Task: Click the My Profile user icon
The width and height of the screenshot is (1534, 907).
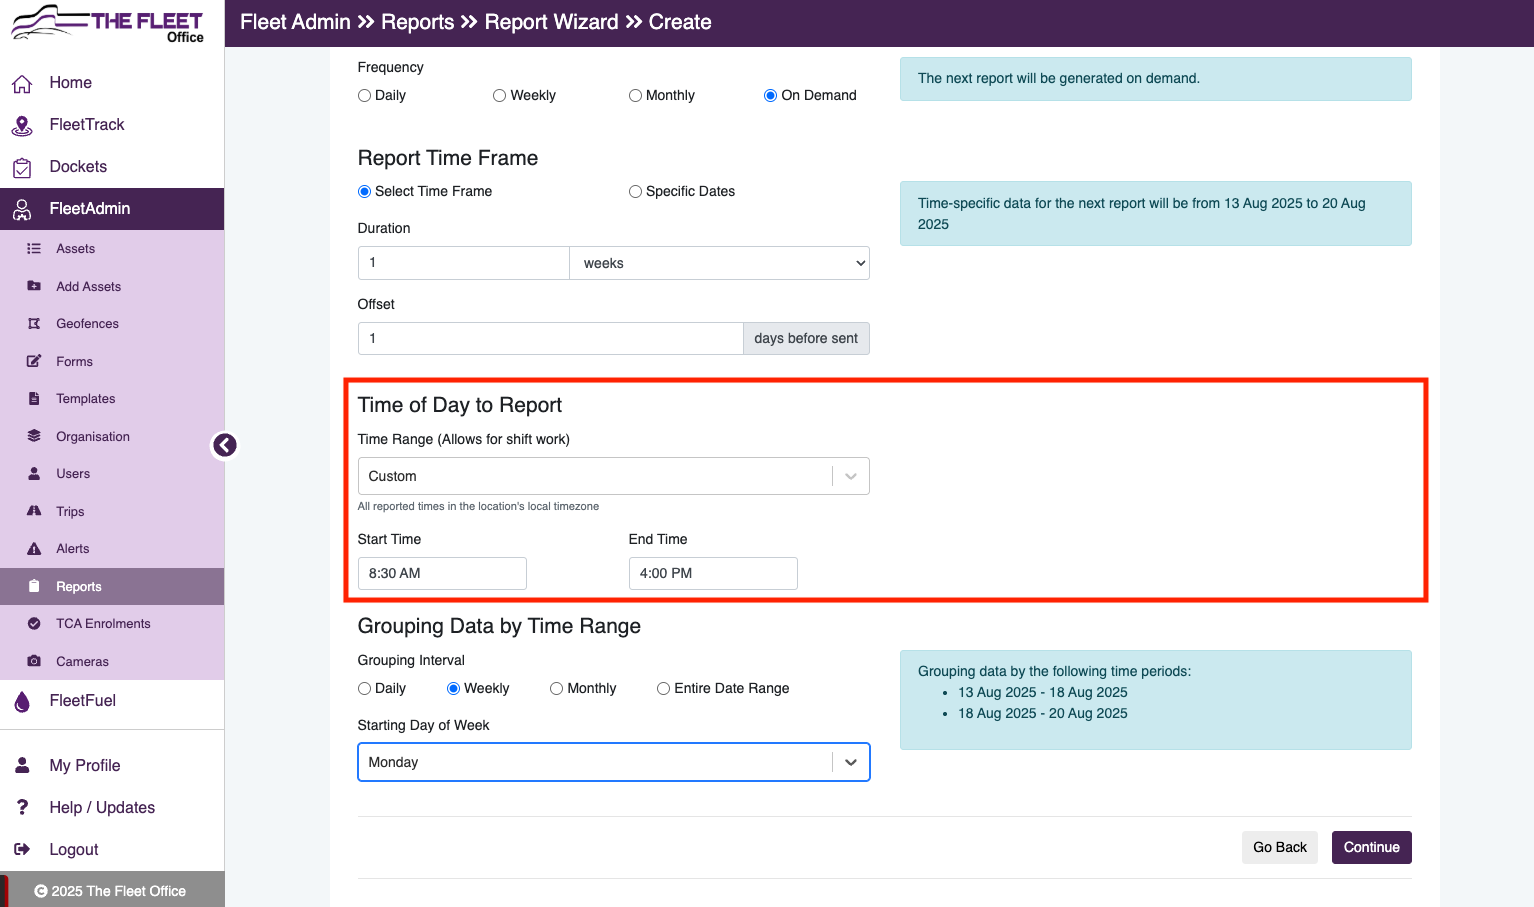Action: point(22,766)
